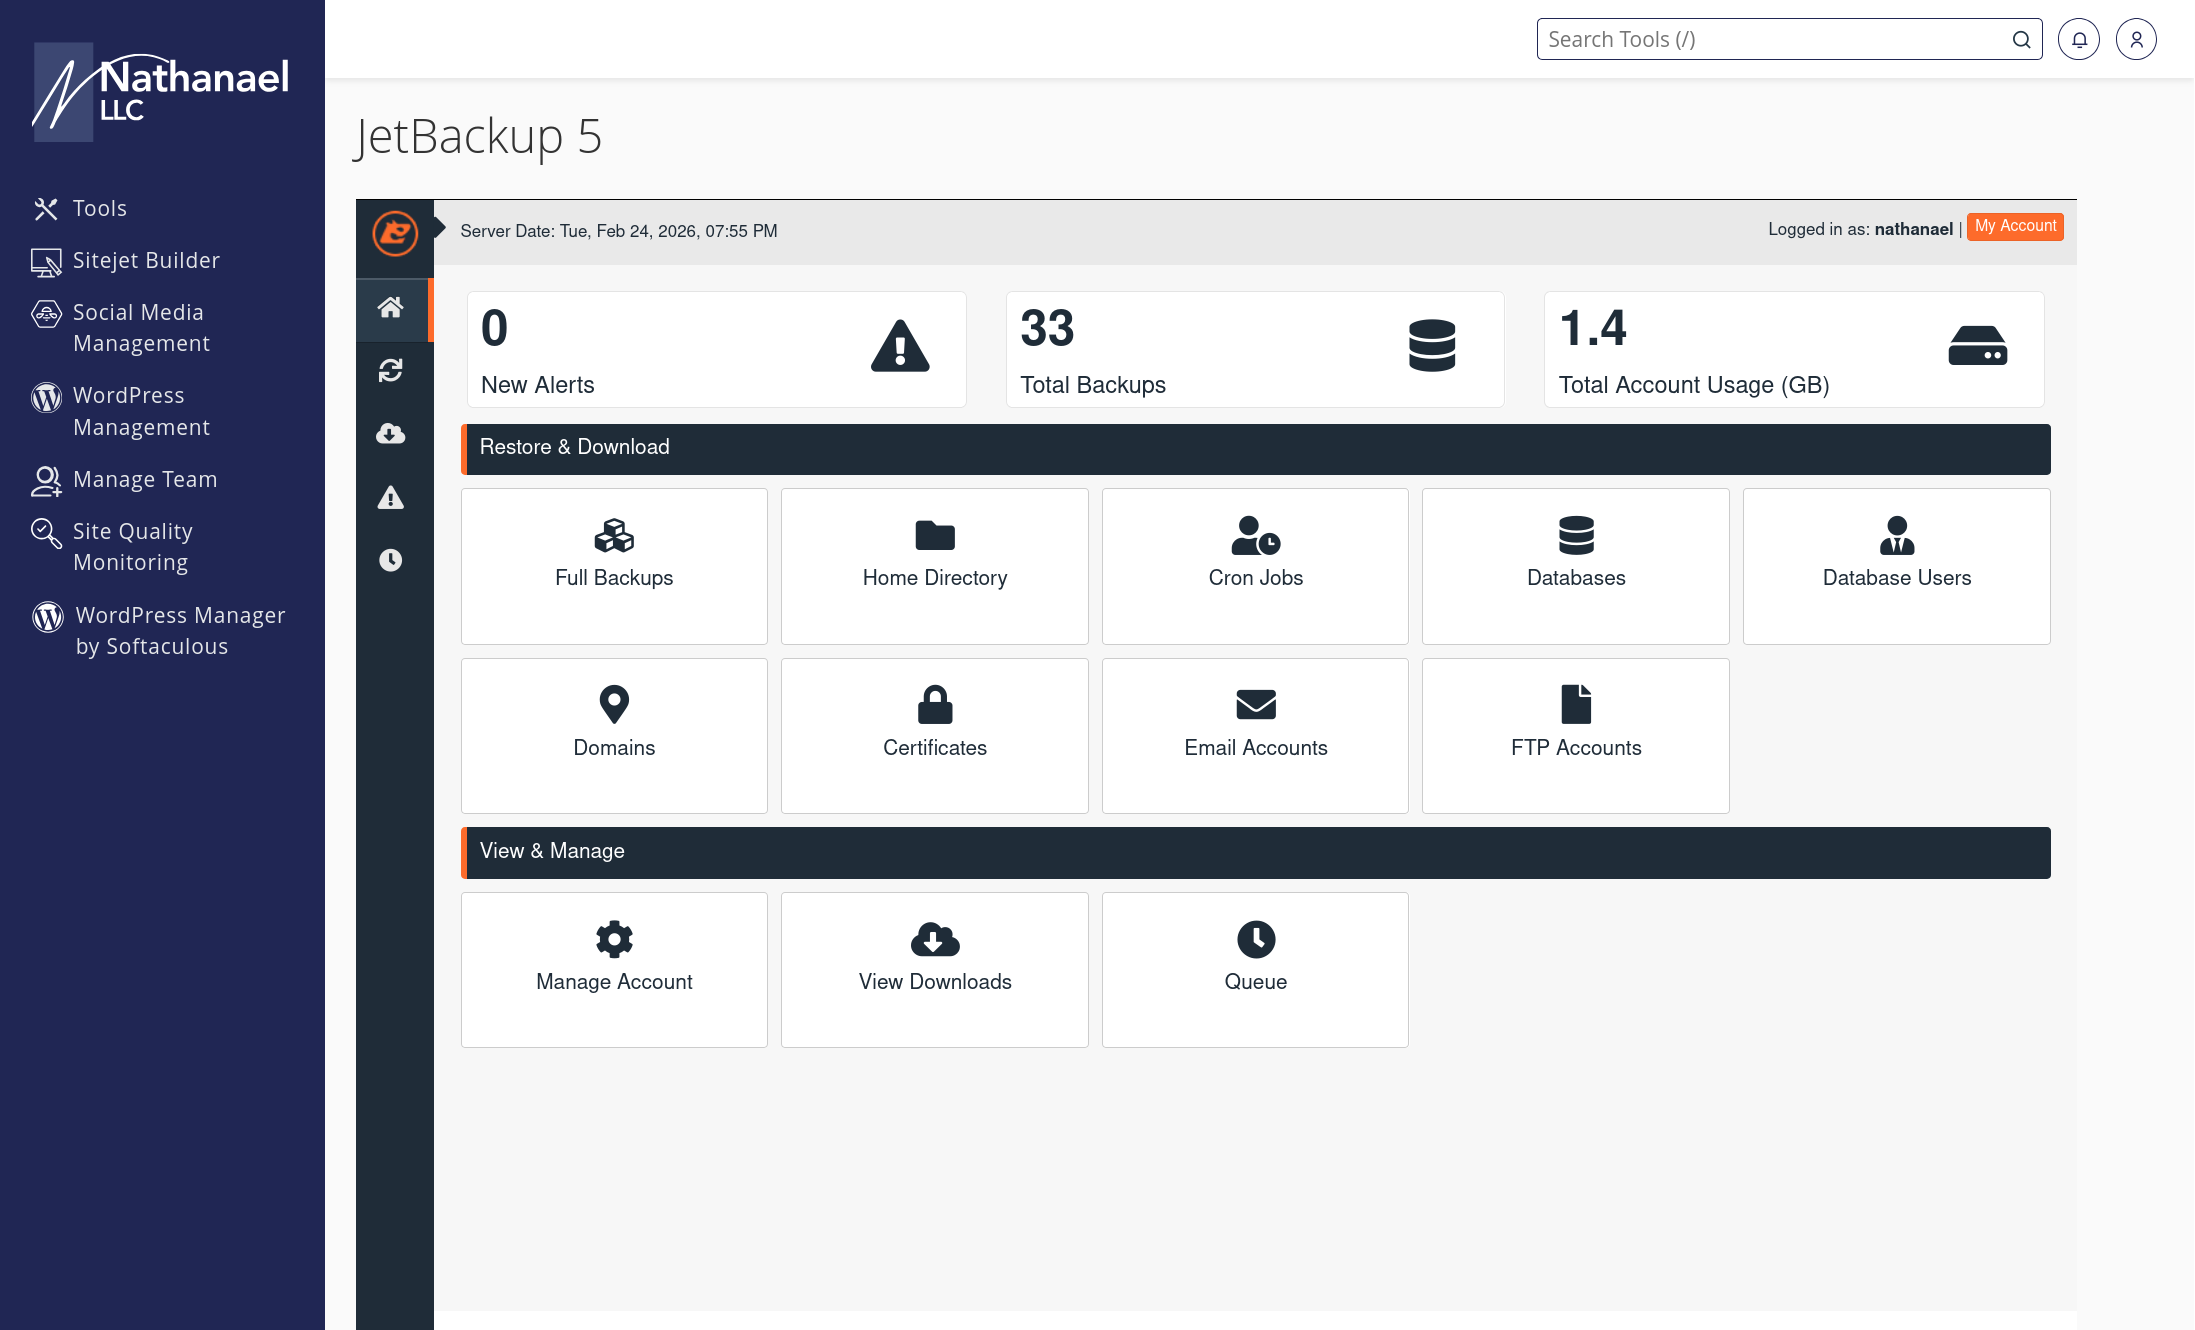Screen dimensions: 2195x1330
Task: Open the Domains pin tile
Action: pos(614,736)
